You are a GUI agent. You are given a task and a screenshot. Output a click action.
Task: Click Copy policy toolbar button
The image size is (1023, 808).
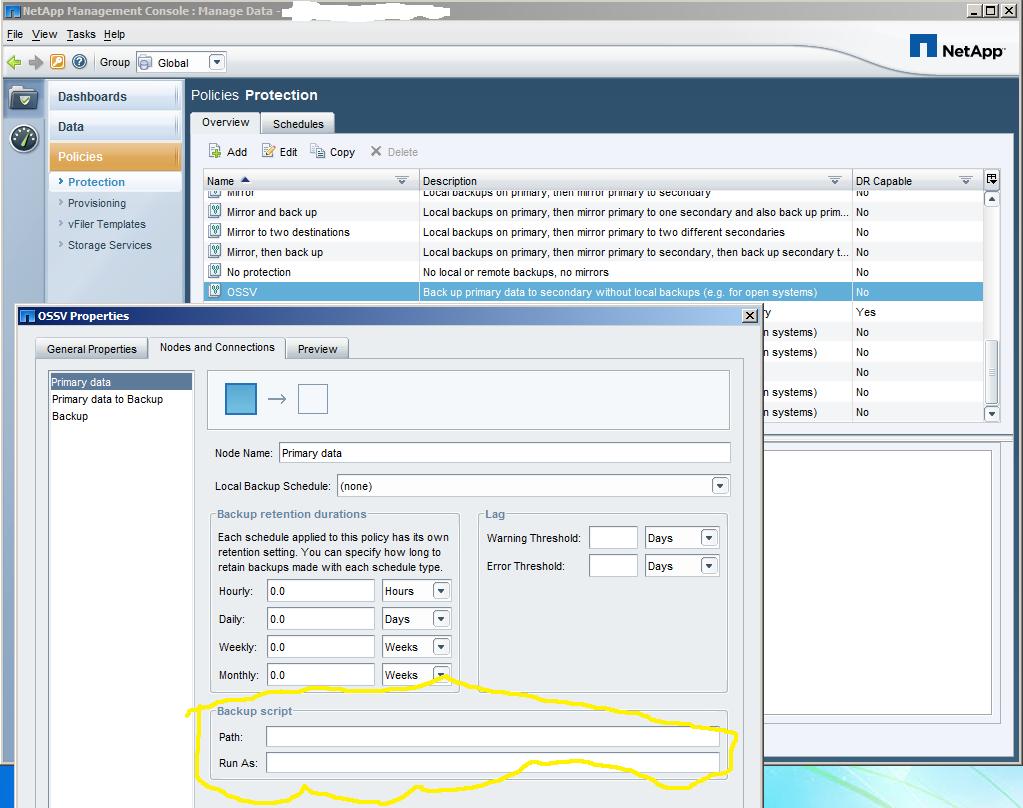333,151
